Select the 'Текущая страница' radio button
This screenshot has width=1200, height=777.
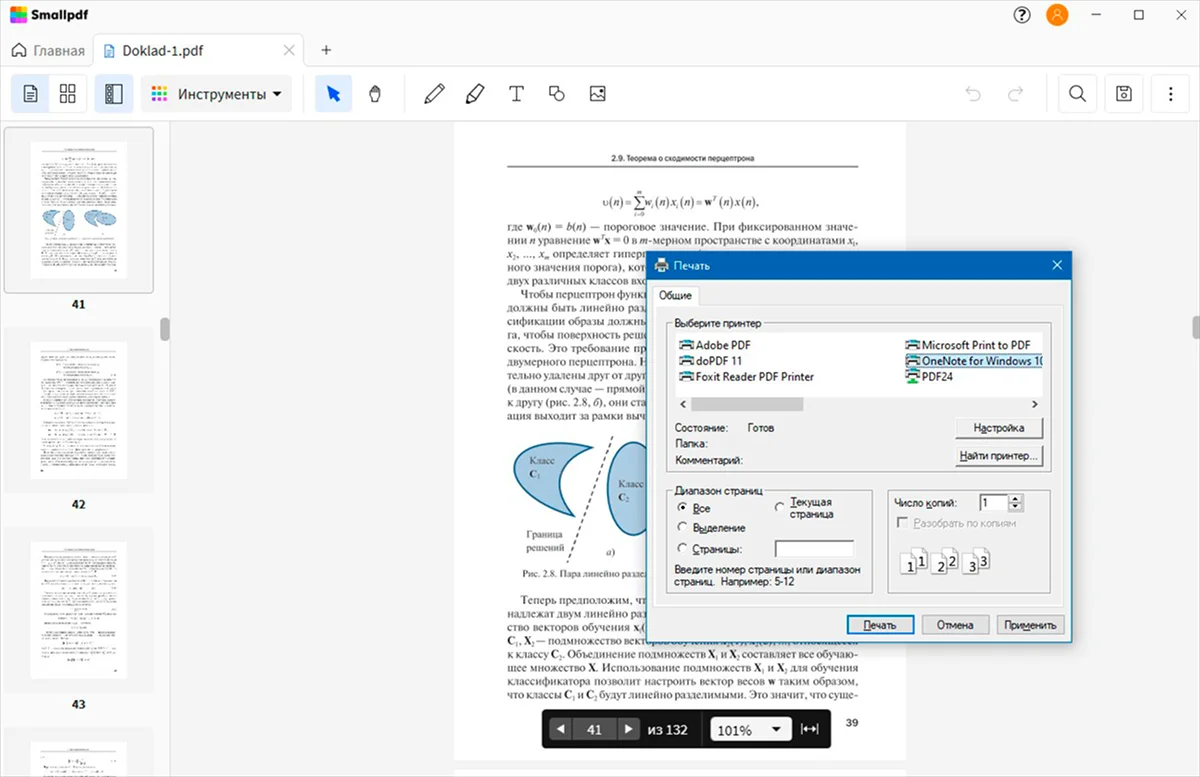pyautogui.click(x=781, y=508)
